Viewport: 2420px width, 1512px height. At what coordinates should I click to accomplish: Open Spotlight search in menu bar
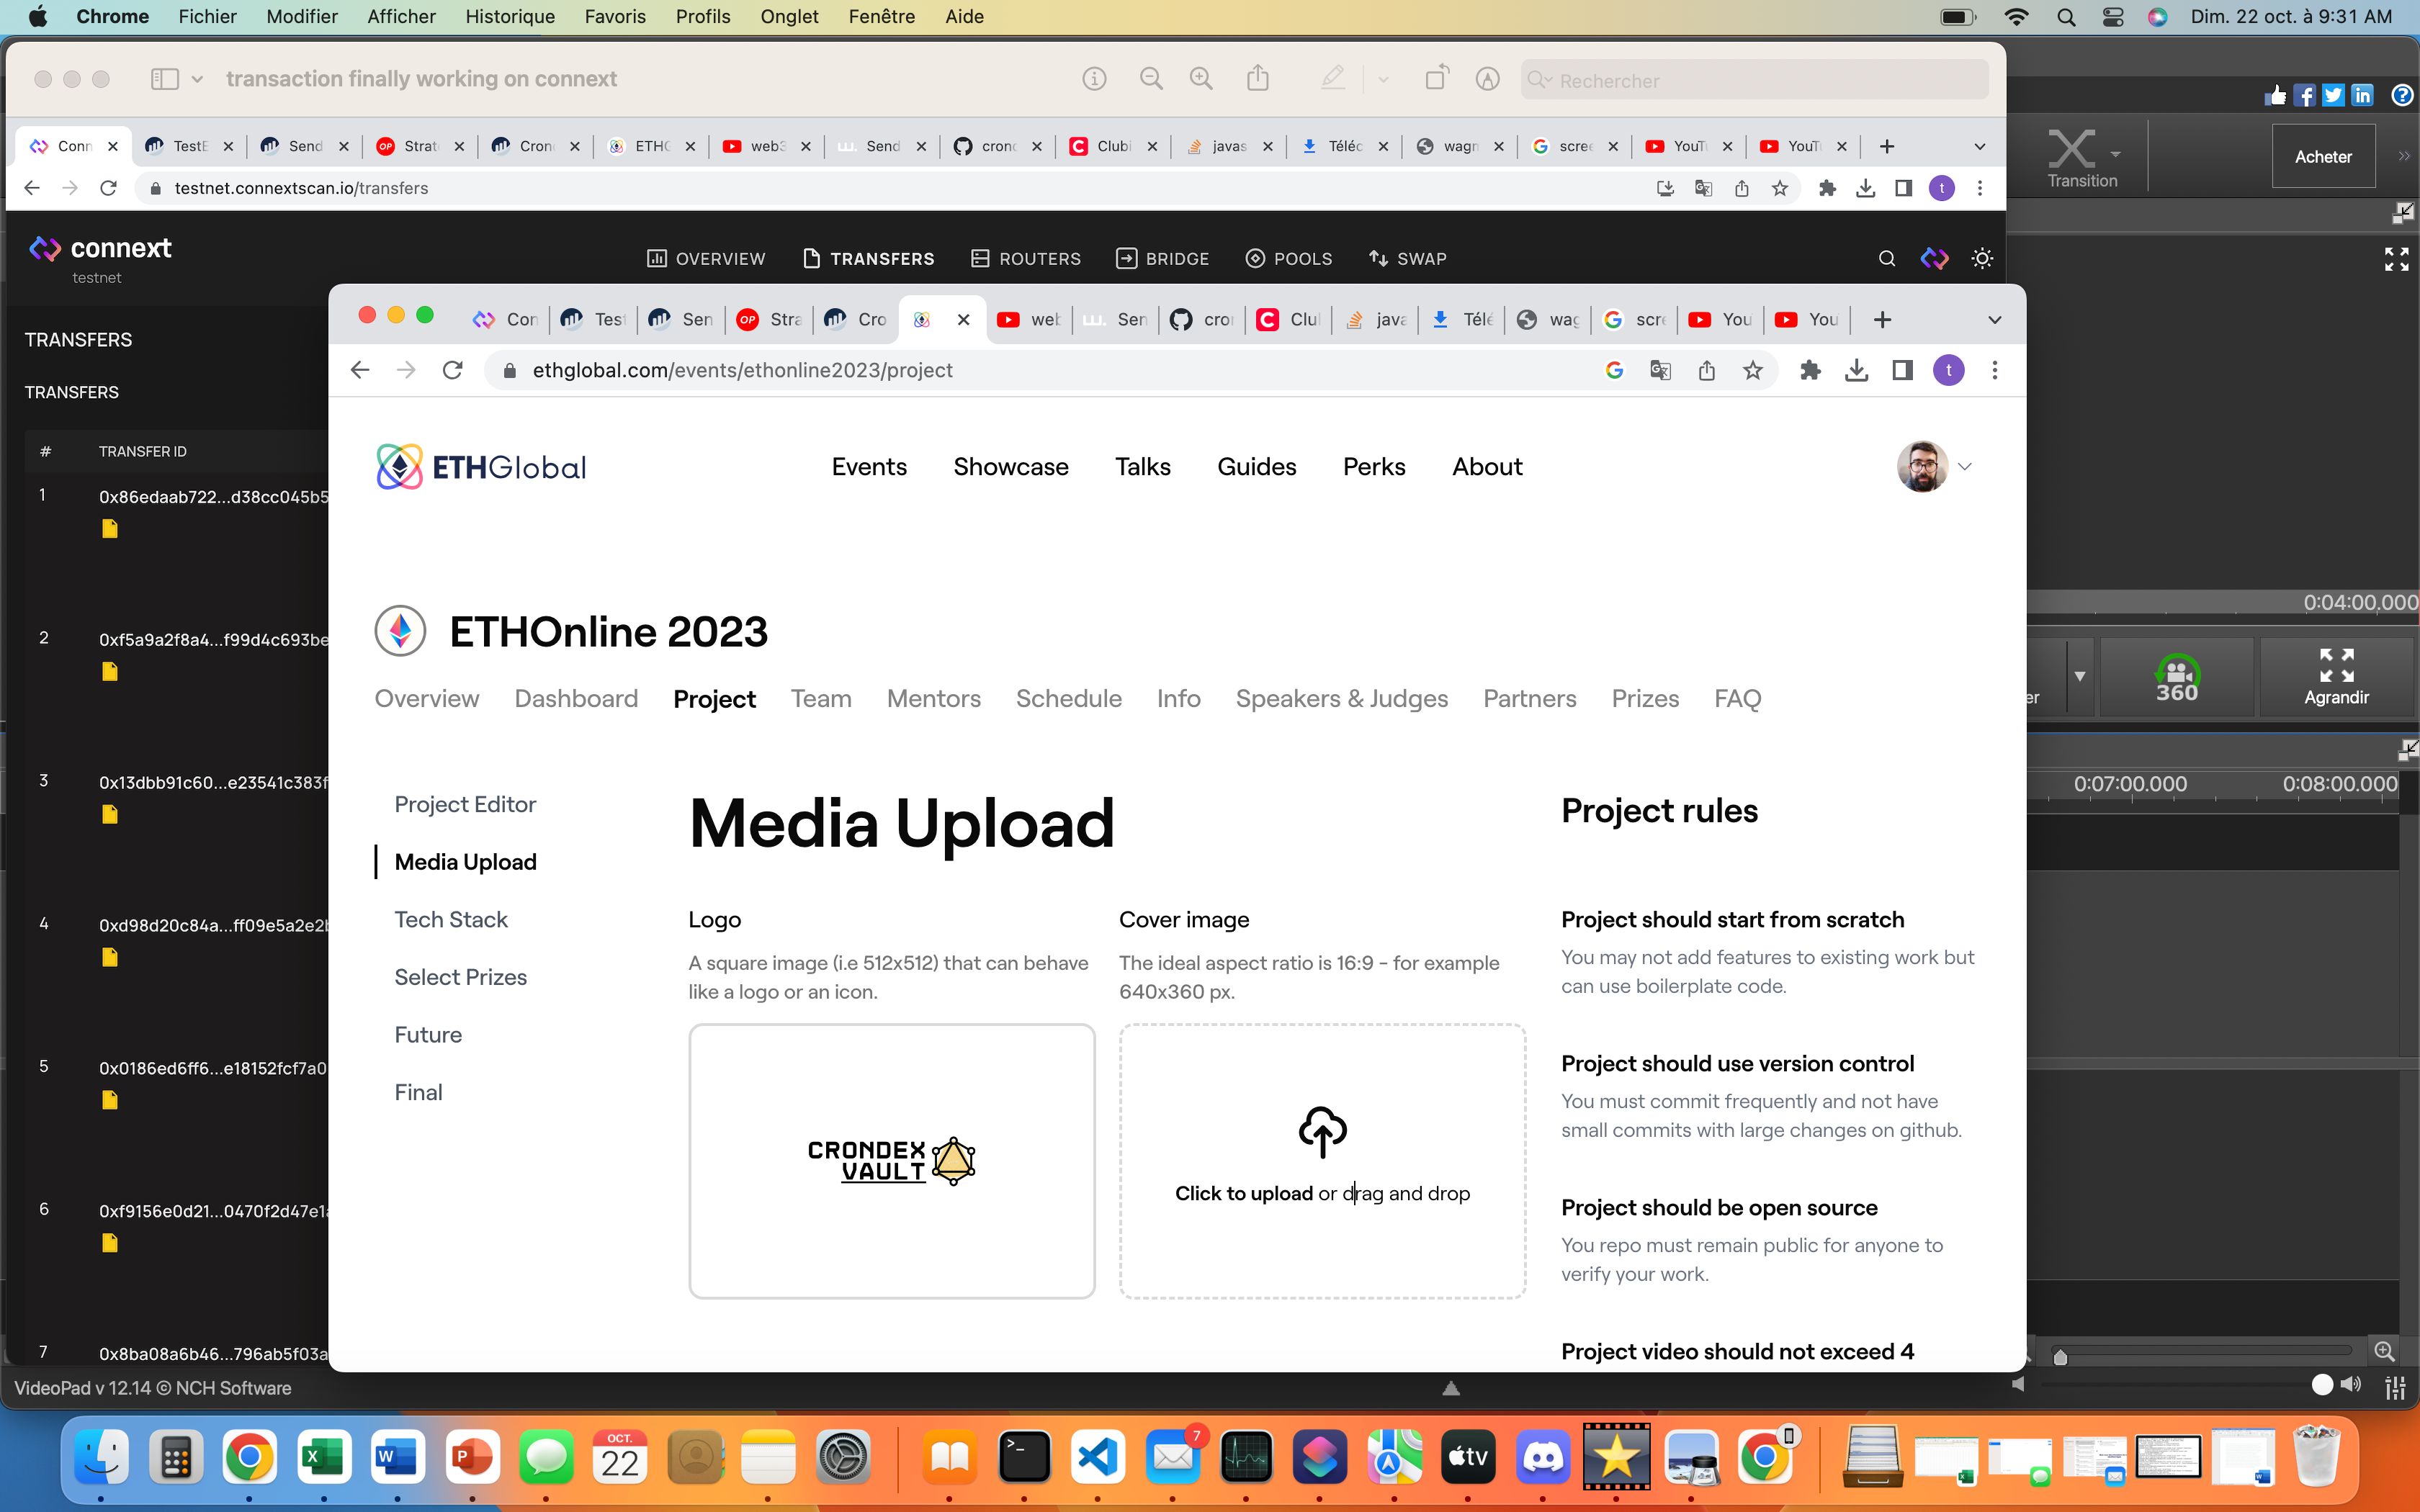[2066, 17]
